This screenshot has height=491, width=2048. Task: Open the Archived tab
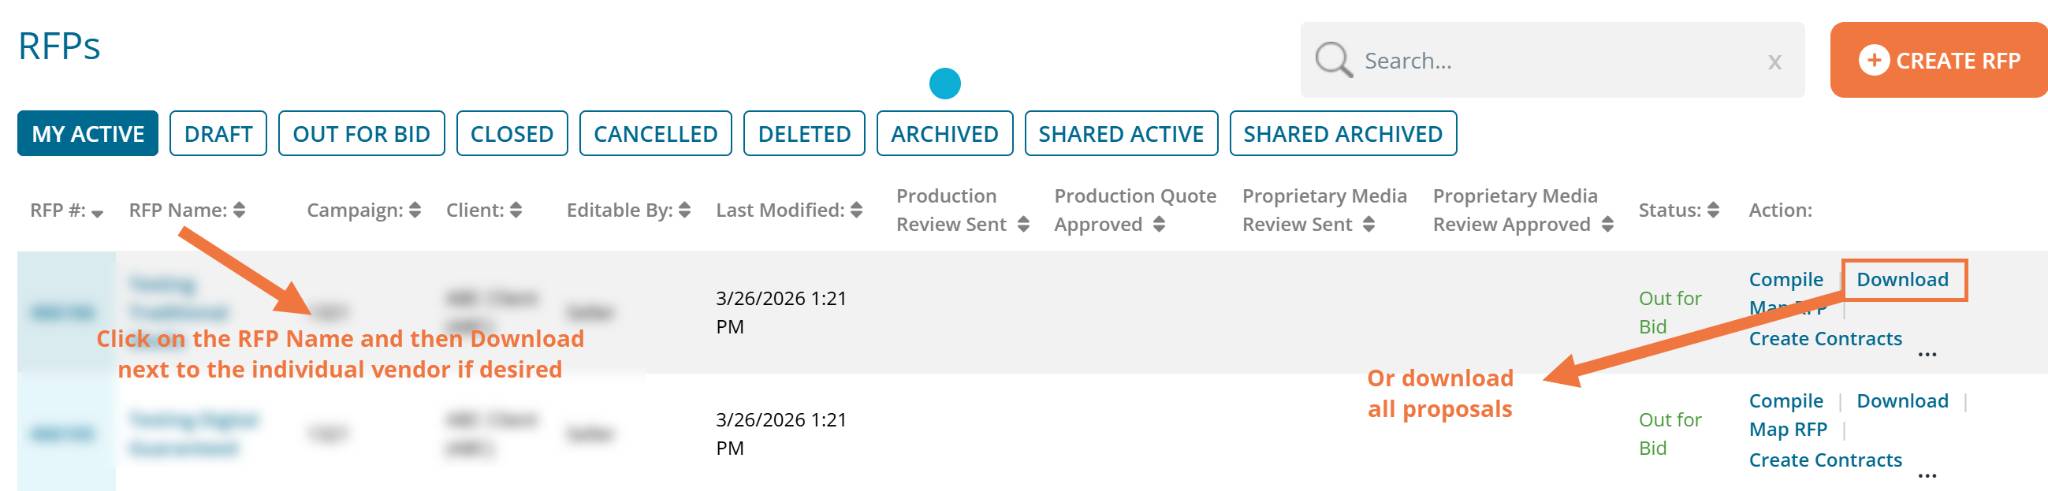point(944,134)
